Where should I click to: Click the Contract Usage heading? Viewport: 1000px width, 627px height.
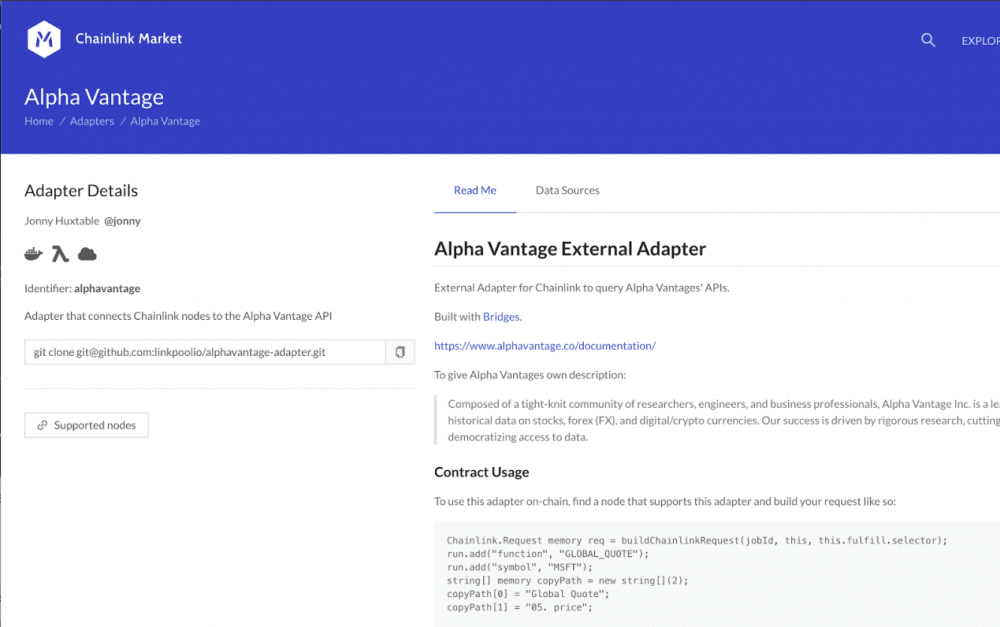(481, 472)
